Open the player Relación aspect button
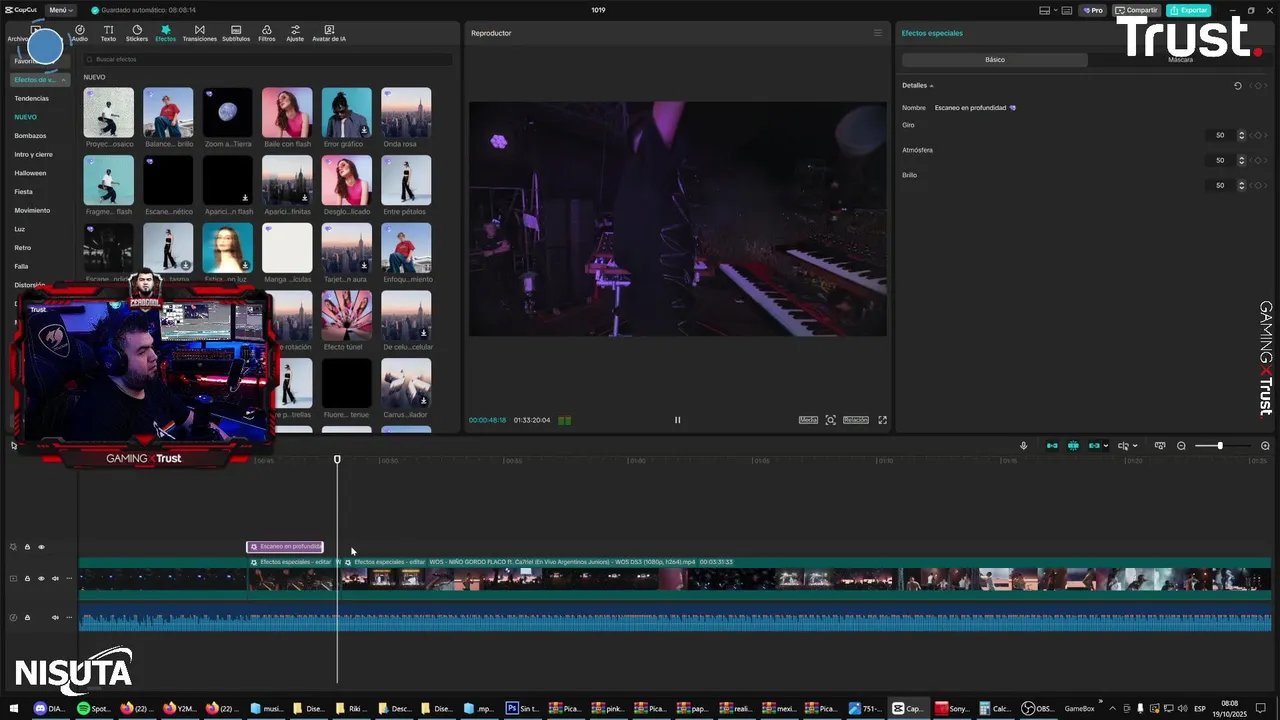This screenshot has height=720, width=1280. 855,420
